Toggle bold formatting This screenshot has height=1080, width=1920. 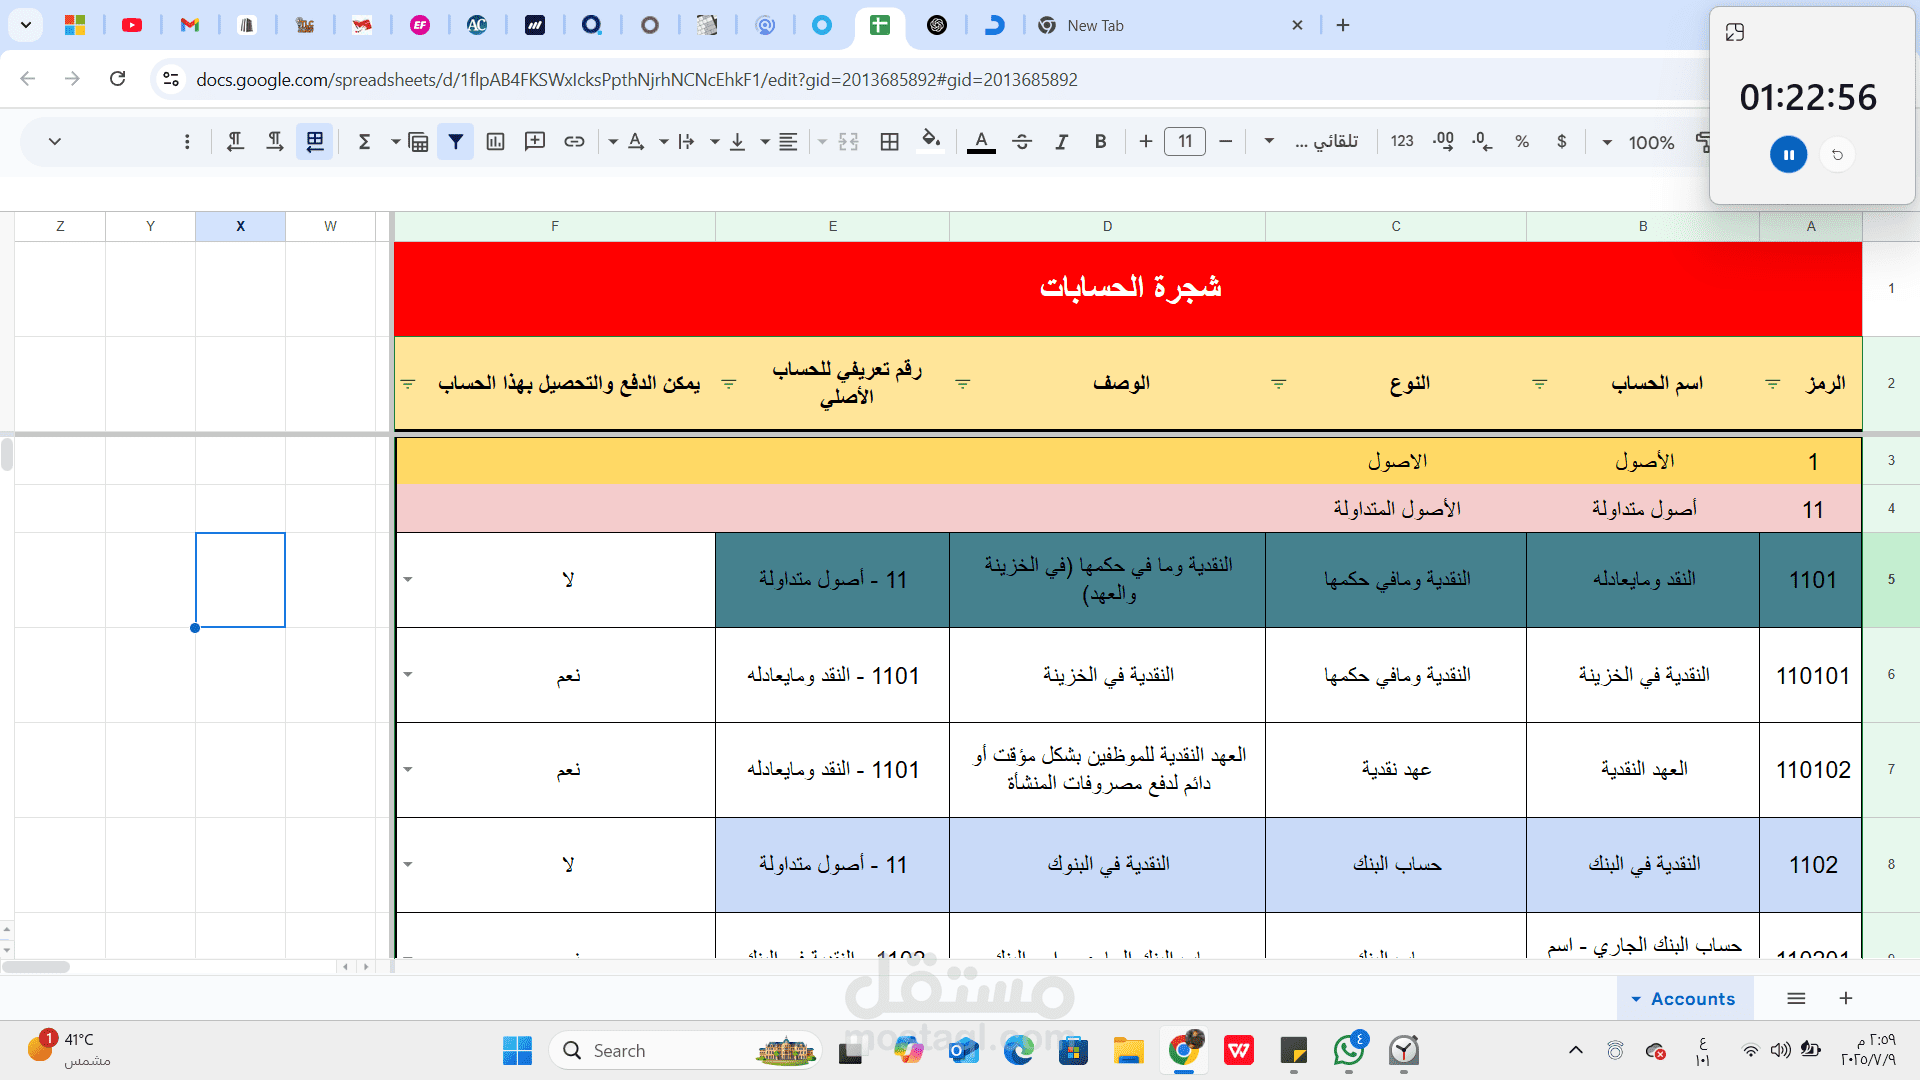tap(1101, 141)
